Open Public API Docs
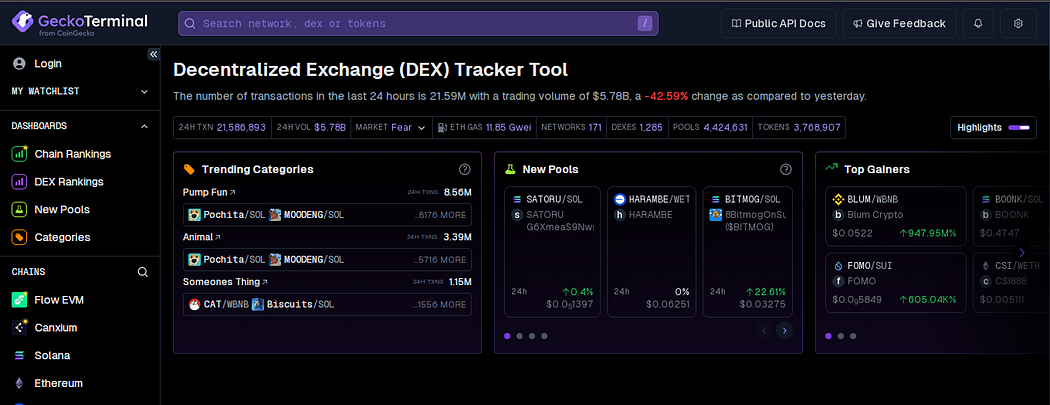This screenshot has height=405, width=1050. point(778,23)
